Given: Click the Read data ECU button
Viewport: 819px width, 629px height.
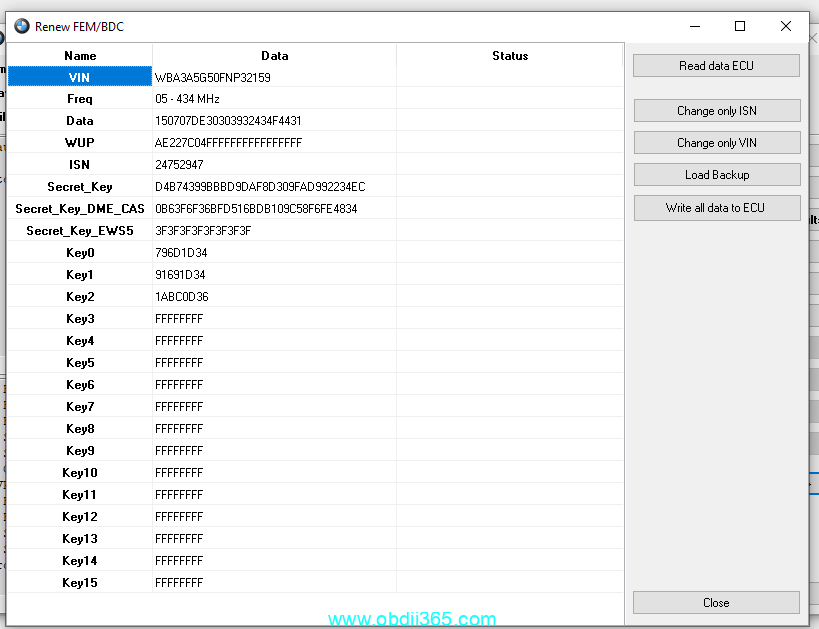Looking at the screenshot, I should tap(716, 66).
